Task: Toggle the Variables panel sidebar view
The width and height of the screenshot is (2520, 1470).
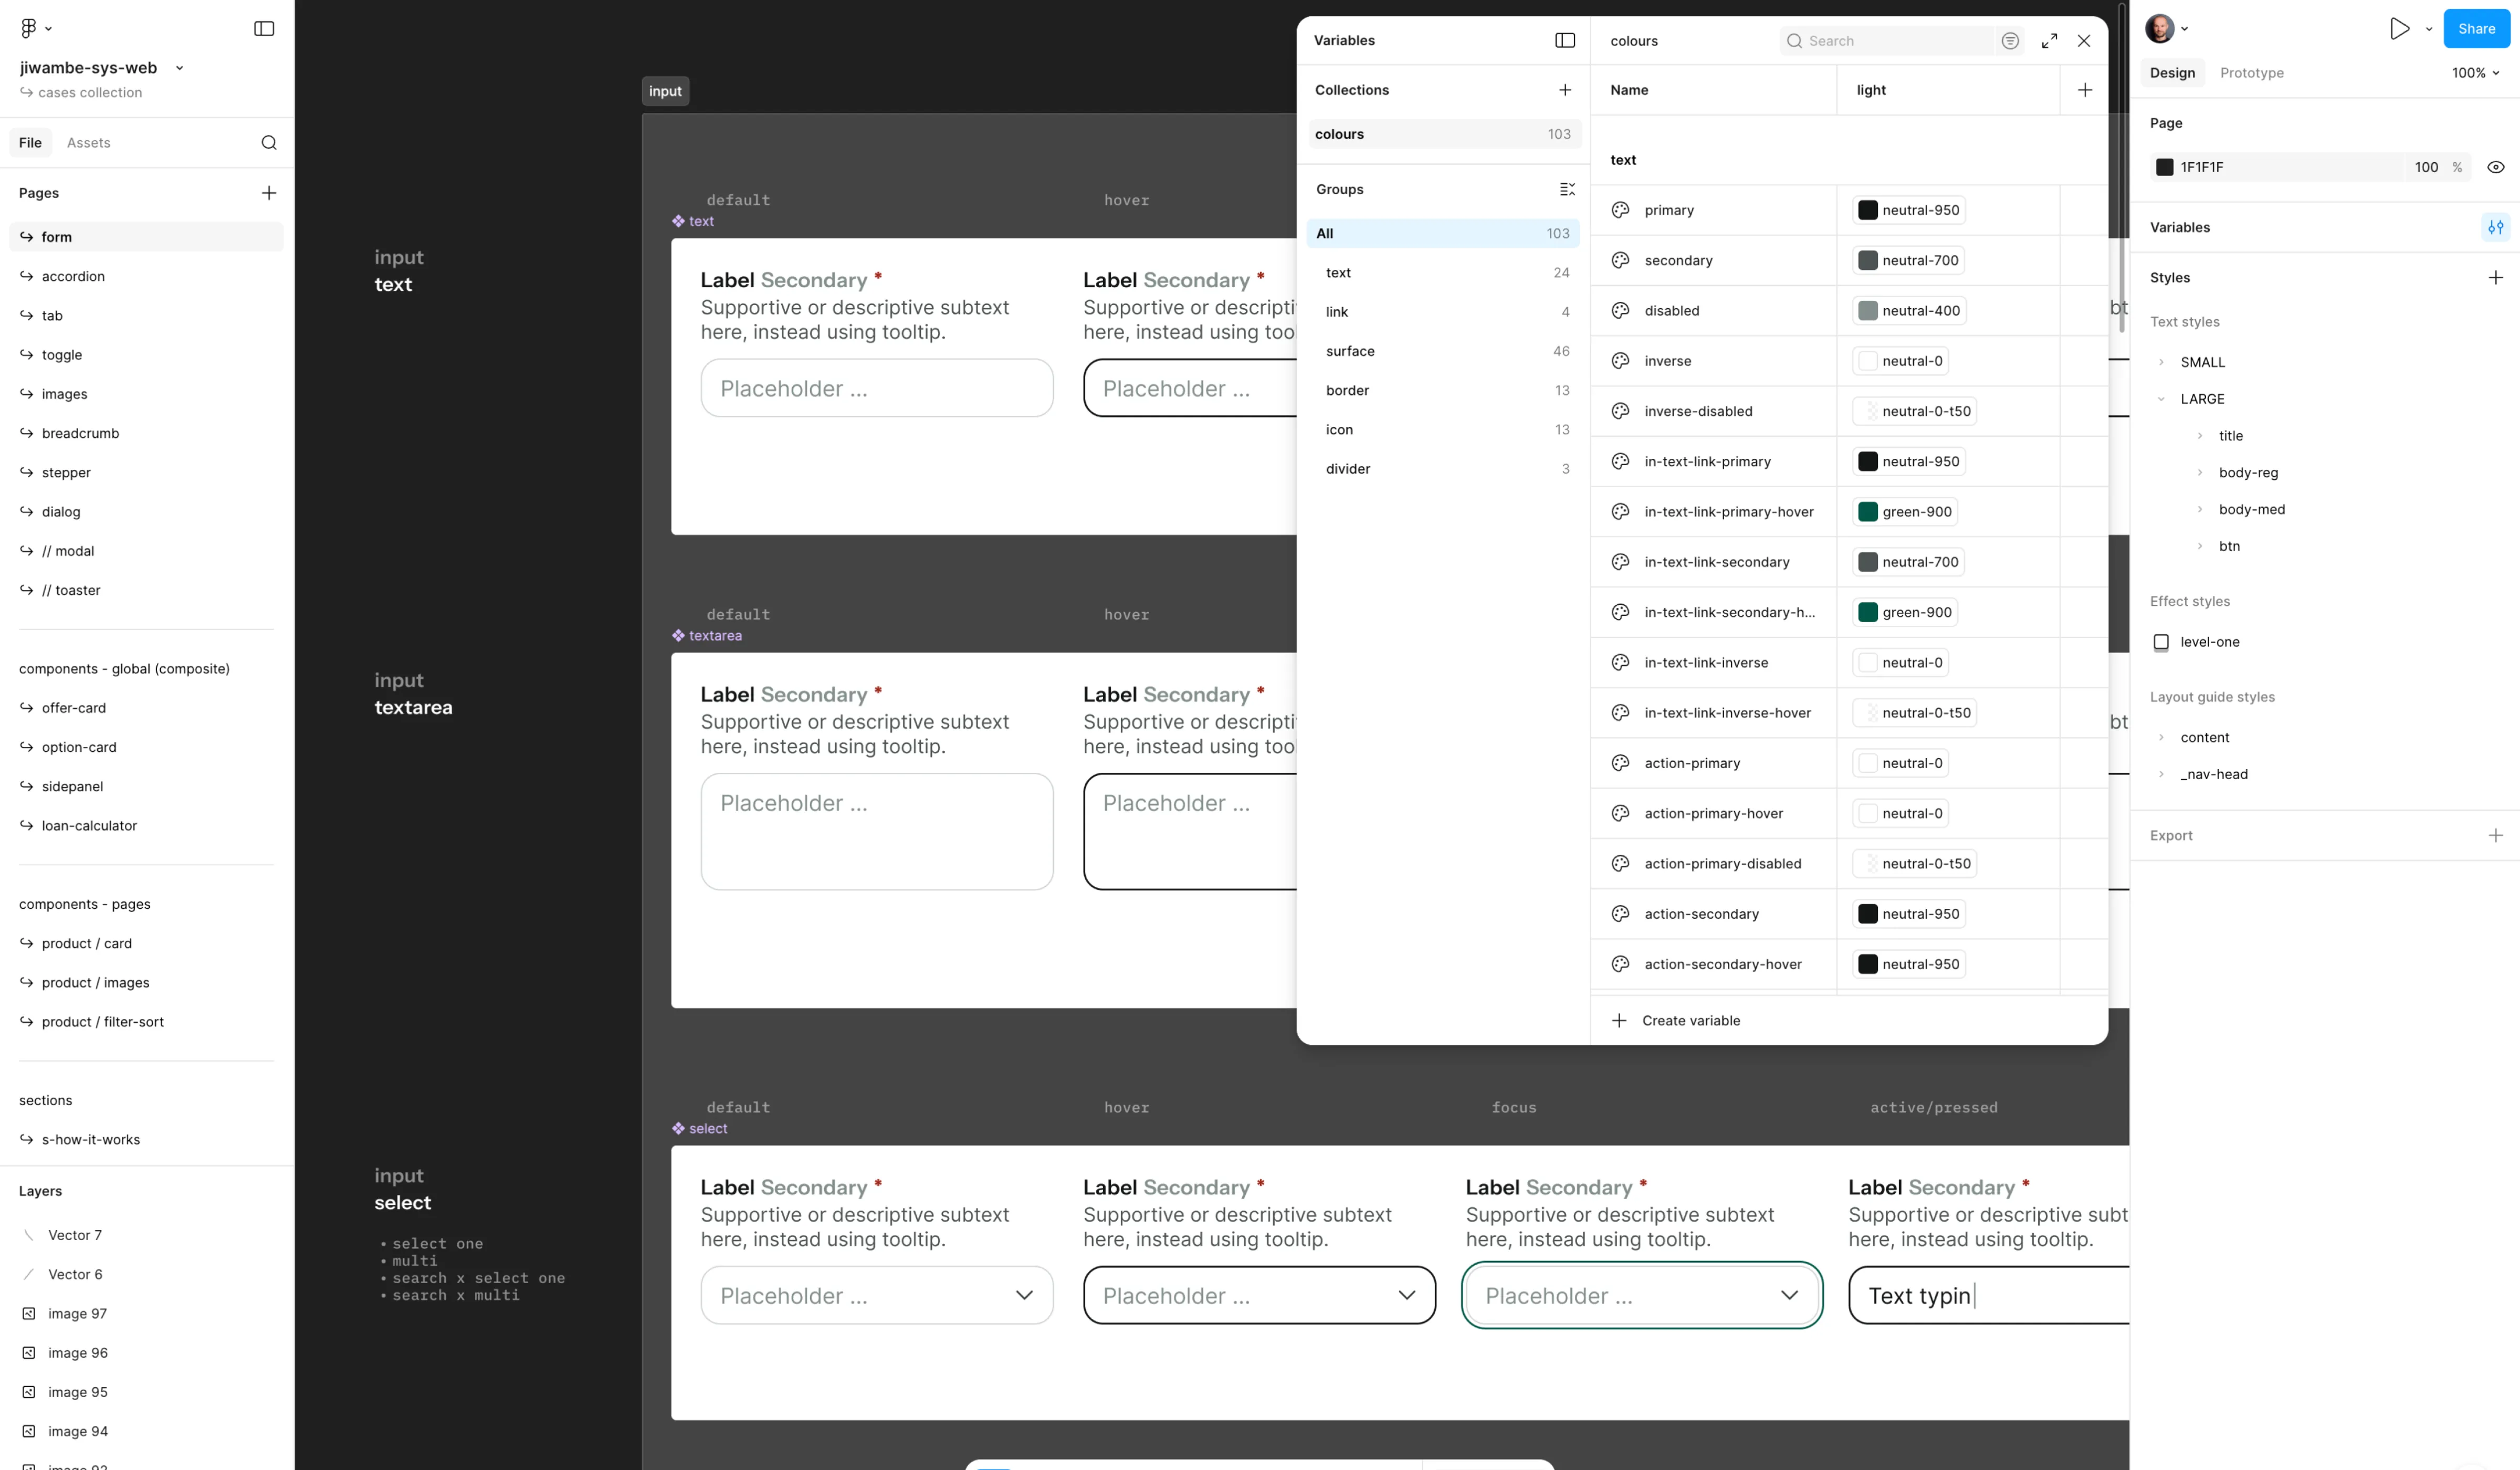Action: (x=1564, y=40)
